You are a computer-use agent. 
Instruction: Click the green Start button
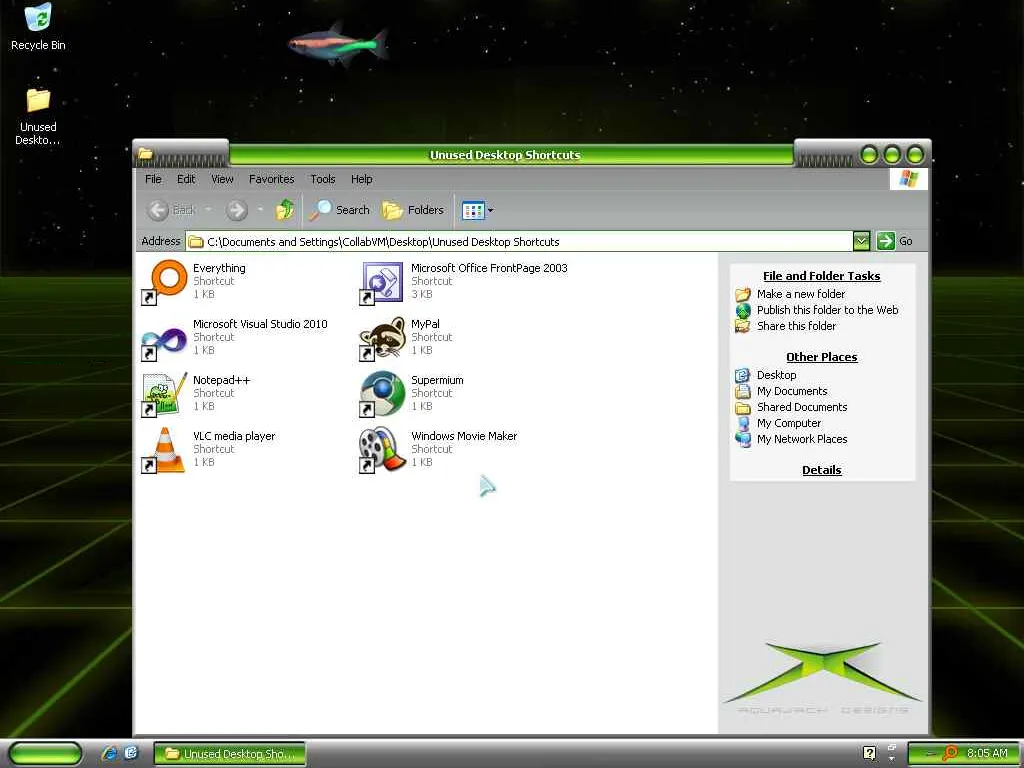(x=46, y=753)
